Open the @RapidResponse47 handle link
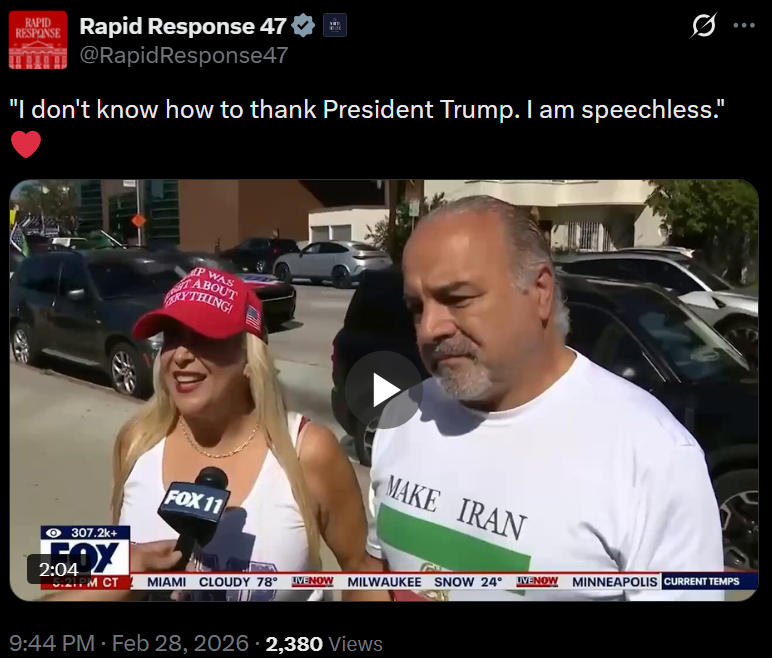The width and height of the screenshot is (772, 658). click(x=184, y=55)
